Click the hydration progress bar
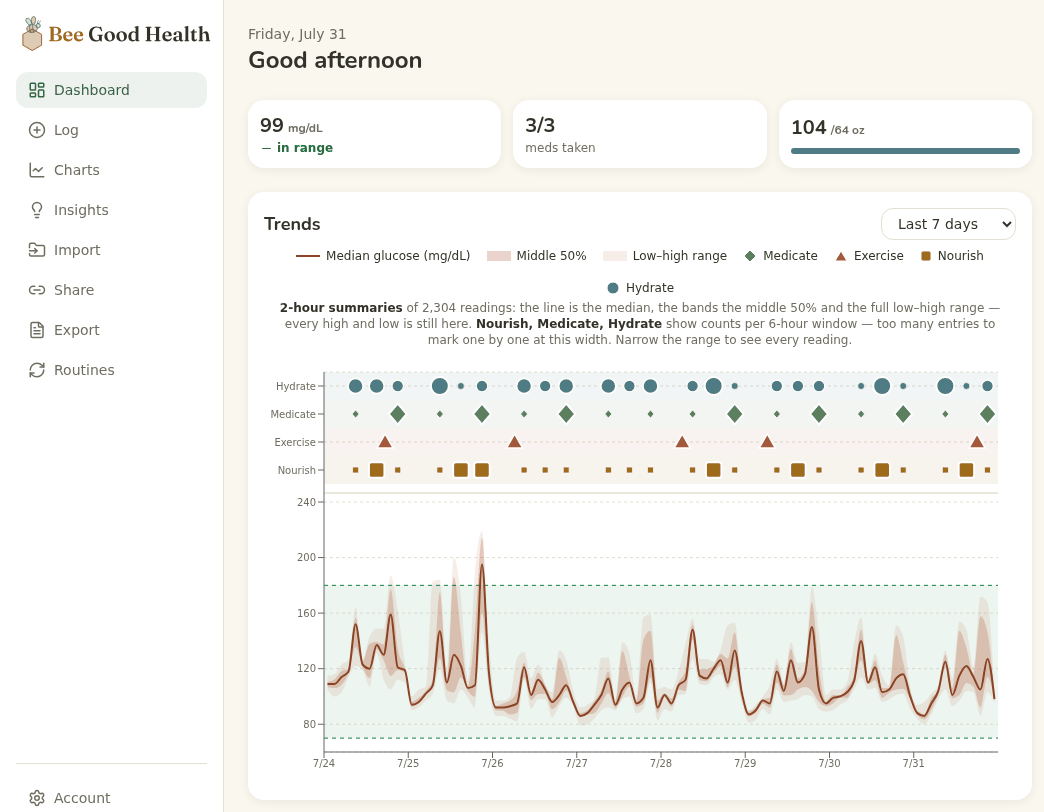Viewport: 1044px width, 812px height. 906,151
